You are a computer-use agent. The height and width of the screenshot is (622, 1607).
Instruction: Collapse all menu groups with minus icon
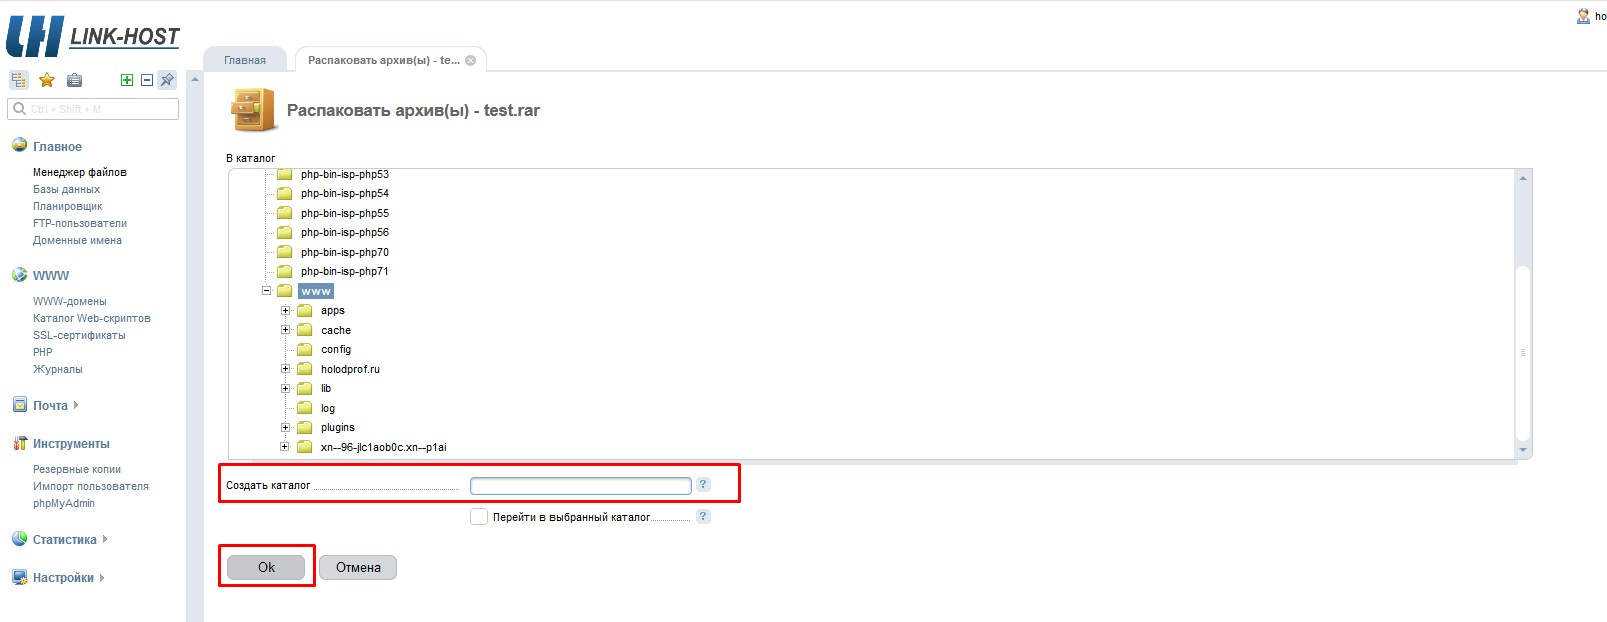click(147, 80)
